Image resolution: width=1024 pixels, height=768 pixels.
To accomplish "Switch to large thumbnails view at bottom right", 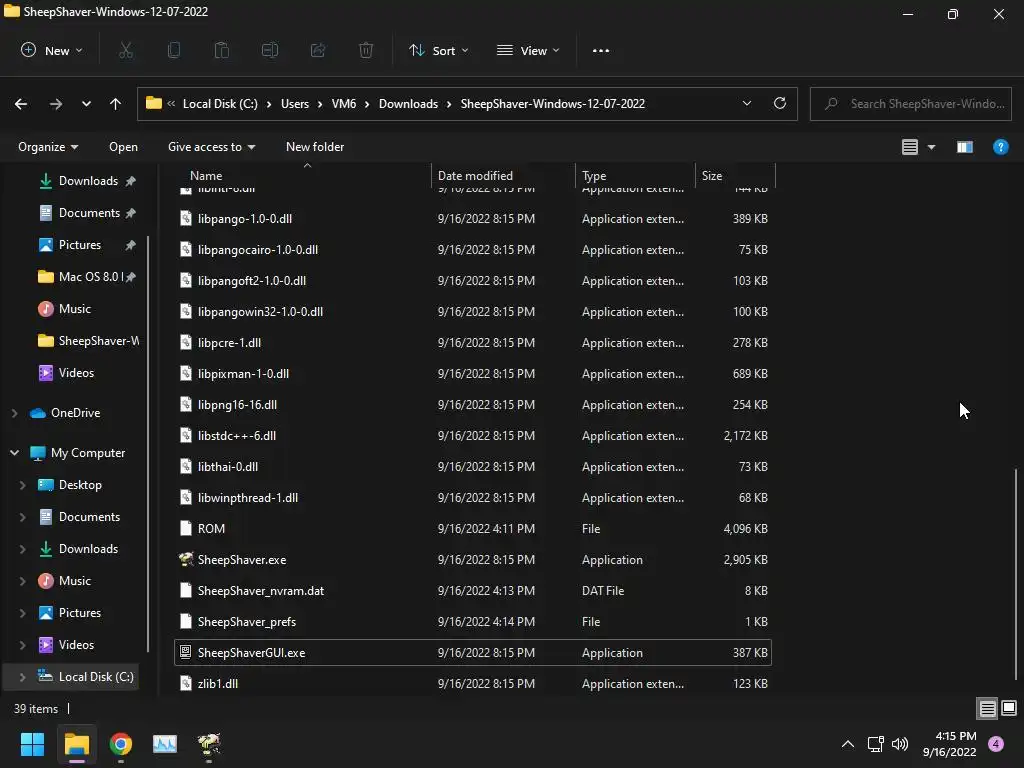I will pyautogui.click(x=1009, y=708).
